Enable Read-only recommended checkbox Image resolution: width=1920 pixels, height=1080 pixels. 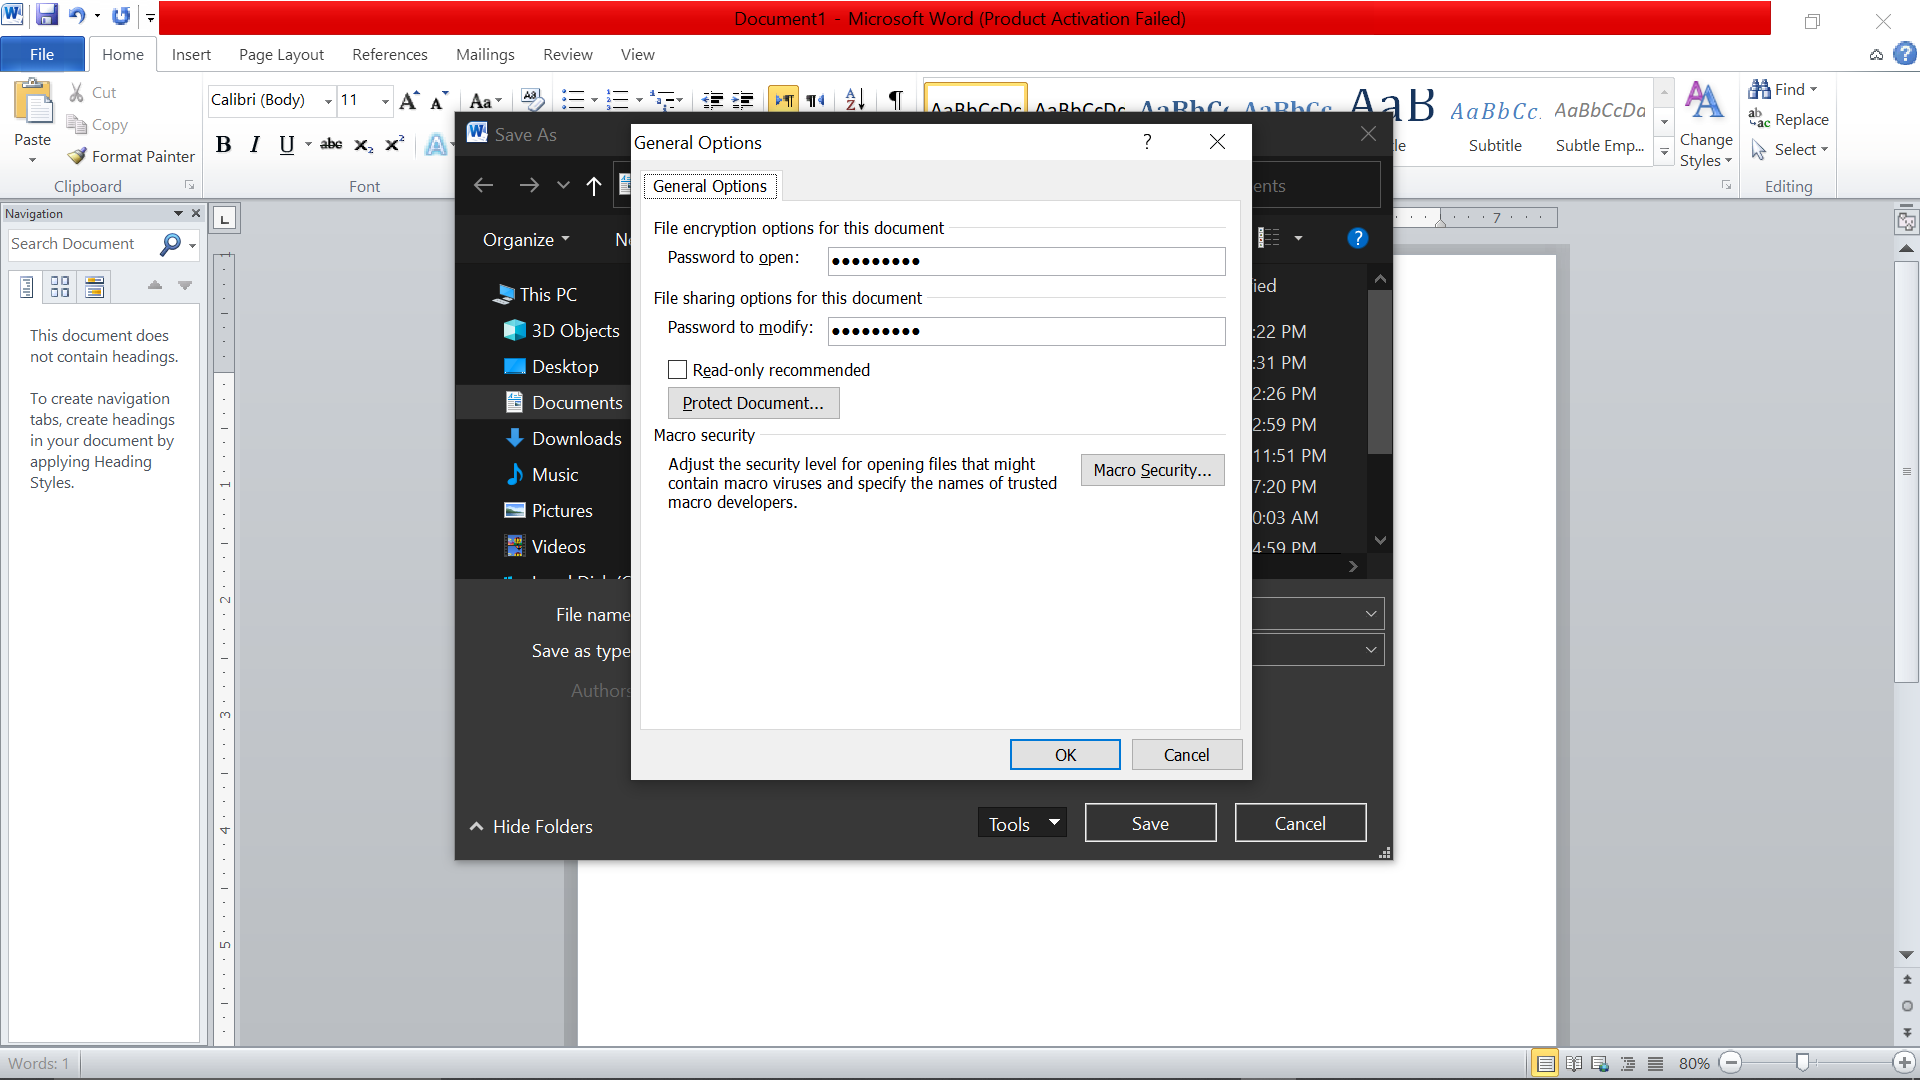click(x=676, y=369)
